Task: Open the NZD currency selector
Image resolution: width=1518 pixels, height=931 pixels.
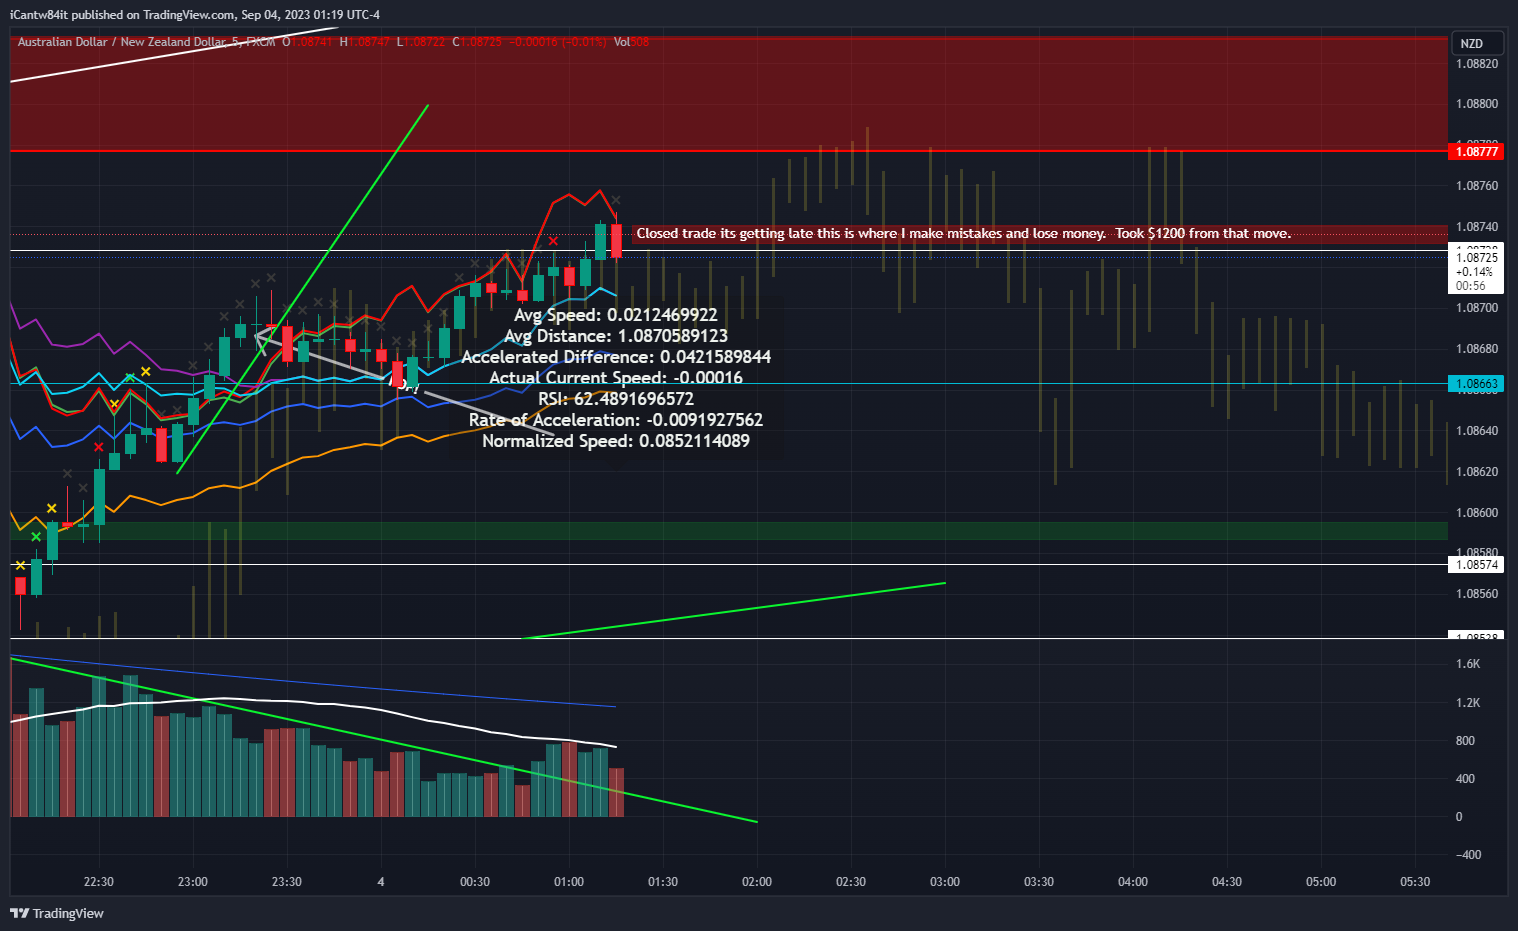Action: pos(1478,43)
